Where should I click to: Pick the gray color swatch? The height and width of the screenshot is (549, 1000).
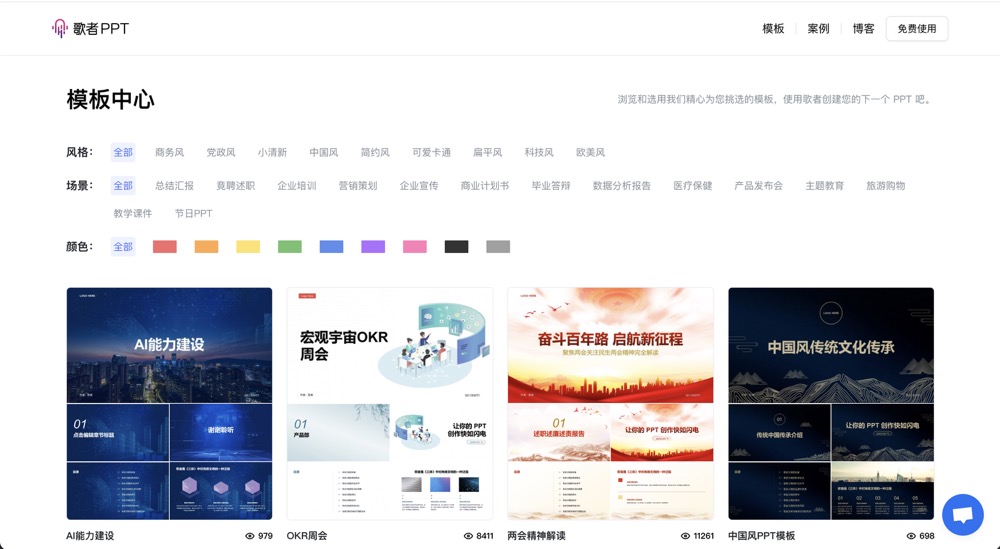pyautogui.click(x=498, y=247)
